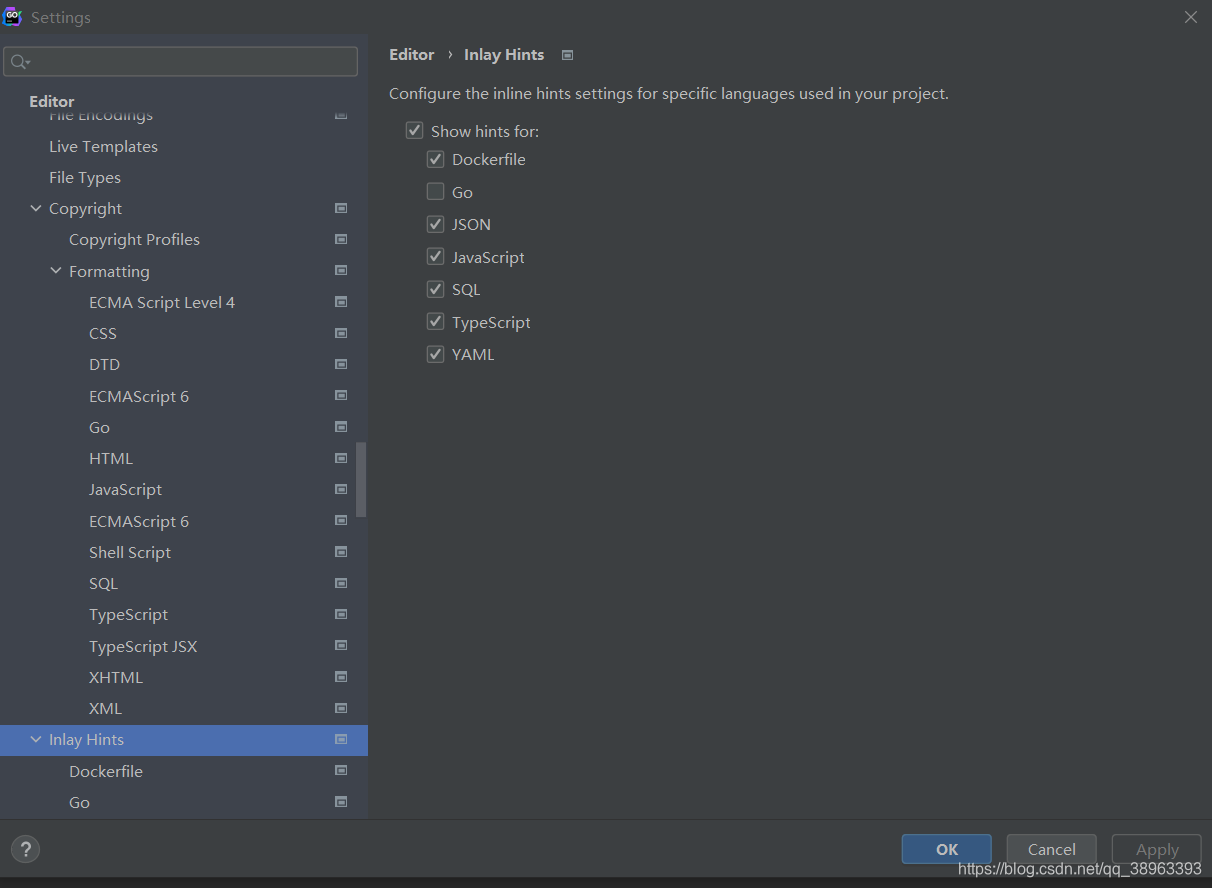Select Copyright Profiles in tree
Image resolution: width=1212 pixels, height=888 pixels.
click(134, 239)
